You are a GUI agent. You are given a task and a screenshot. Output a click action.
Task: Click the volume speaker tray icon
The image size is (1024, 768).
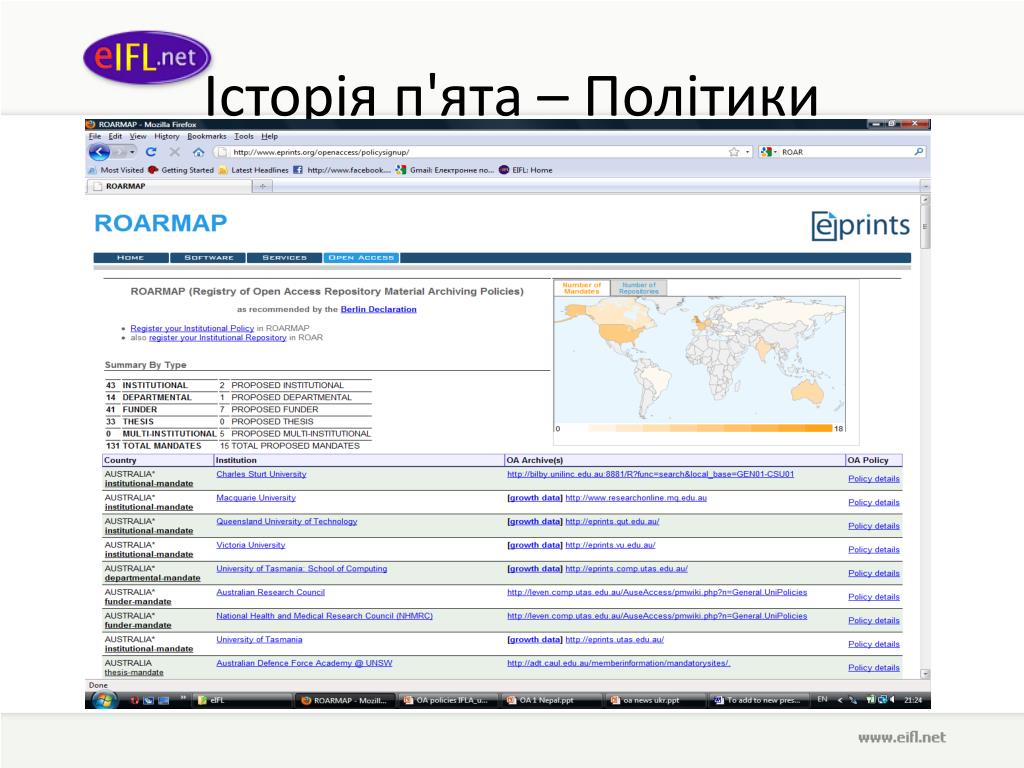point(892,699)
